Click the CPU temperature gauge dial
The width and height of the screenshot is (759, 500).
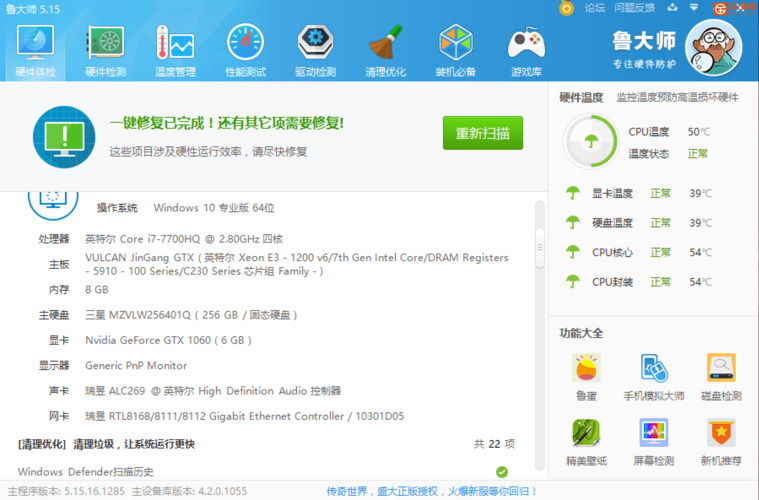pos(591,141)
